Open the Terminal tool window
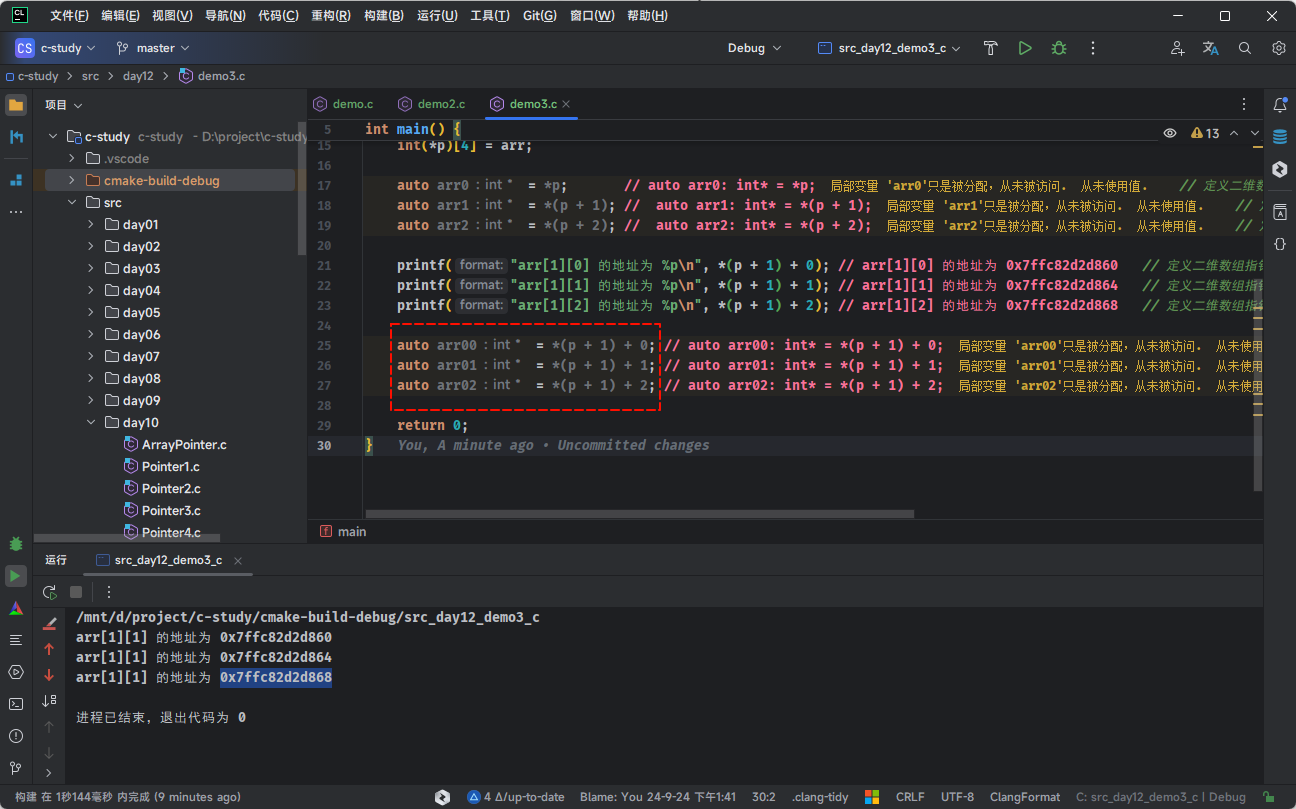 [x=16, y=703]
